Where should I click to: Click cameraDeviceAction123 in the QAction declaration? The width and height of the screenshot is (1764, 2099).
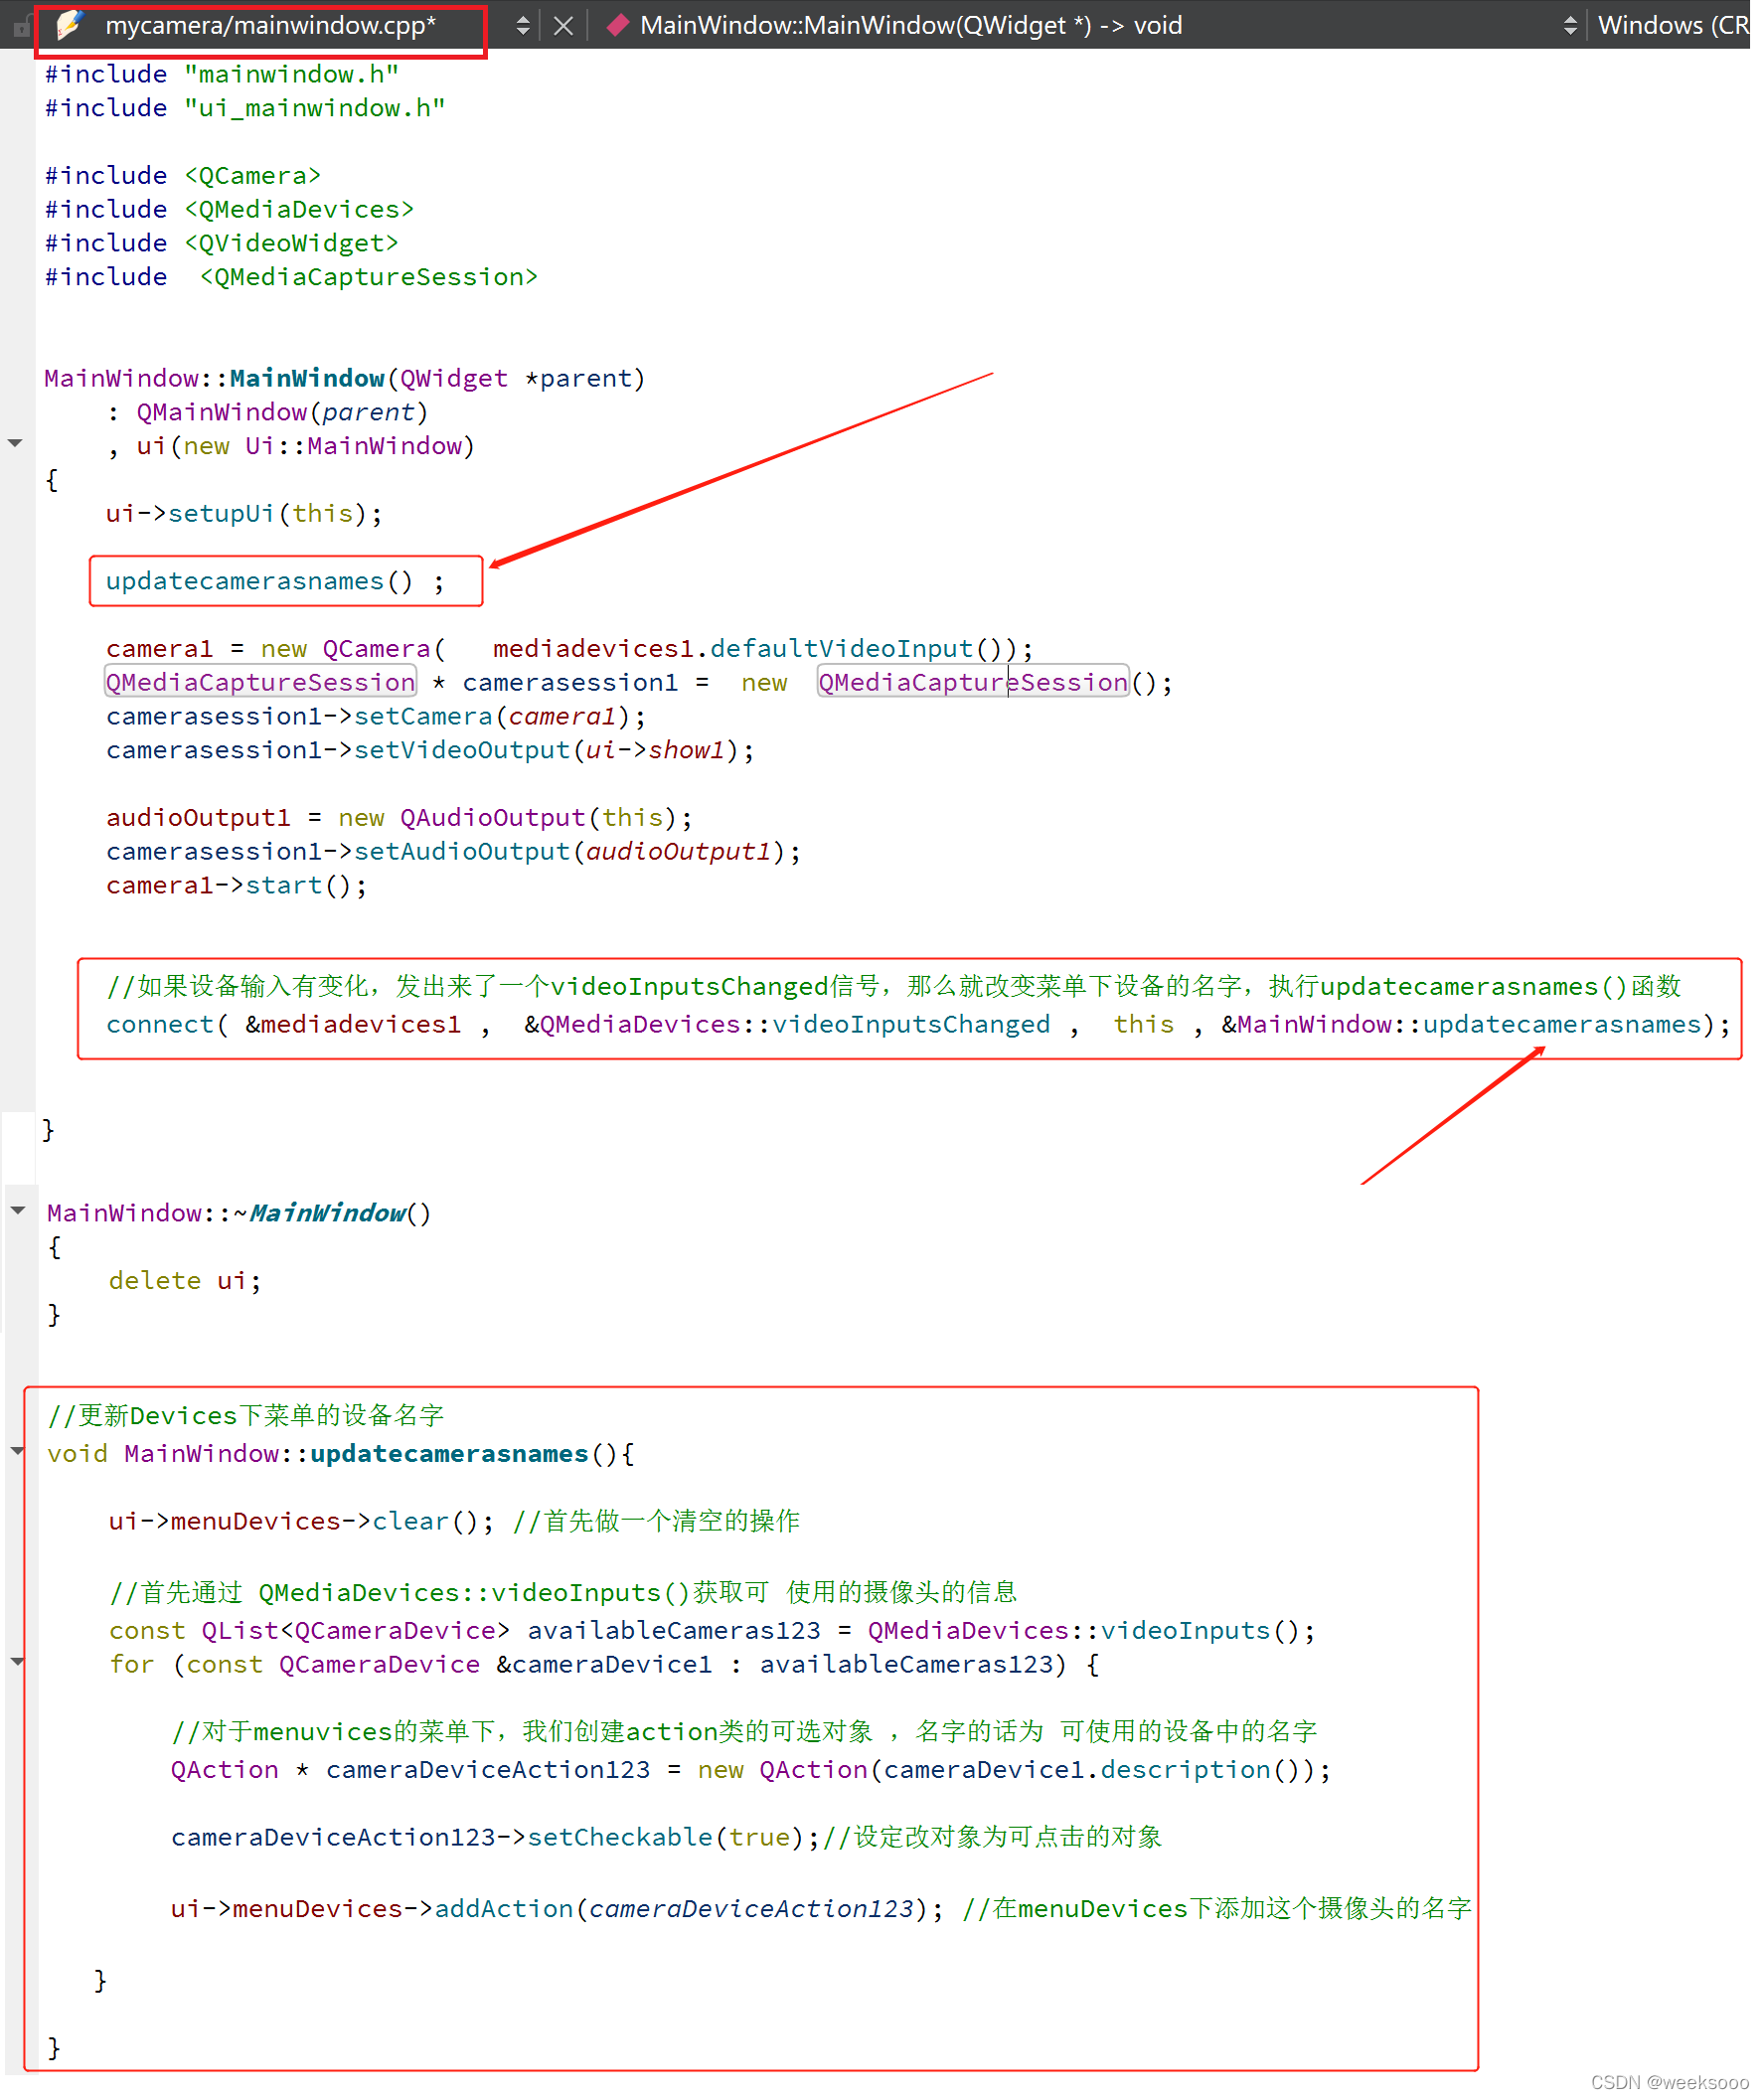pyautogui.click(x=488, y=1770)
